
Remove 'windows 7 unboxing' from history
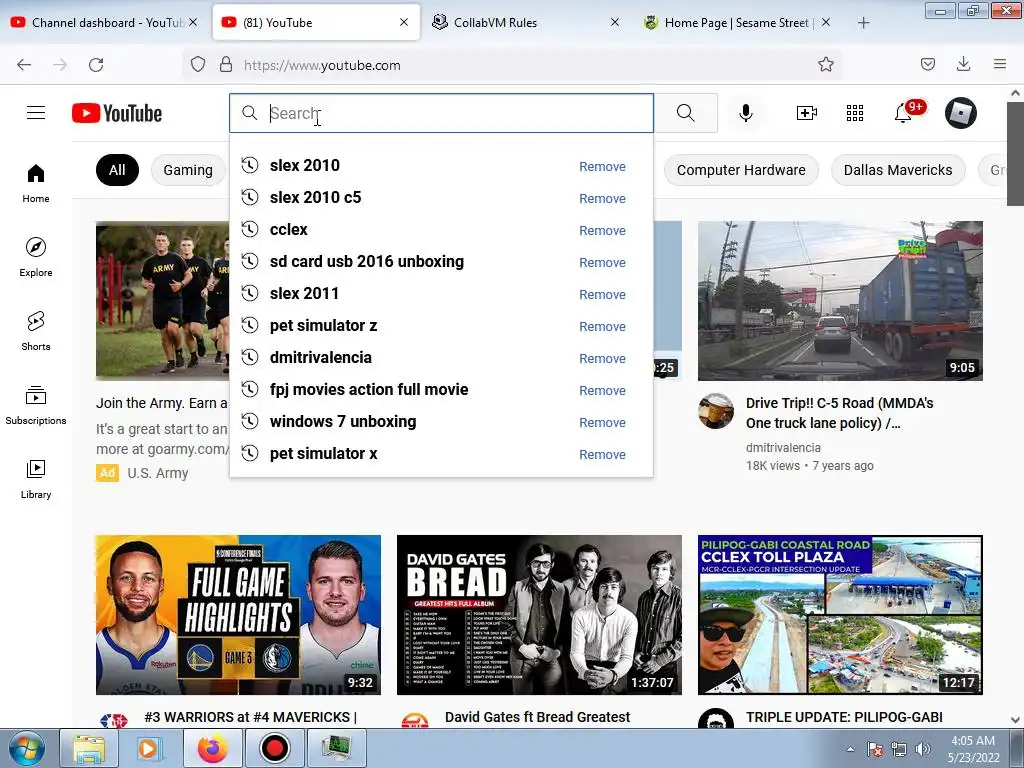pyautogui.click(x=602, y=423)
